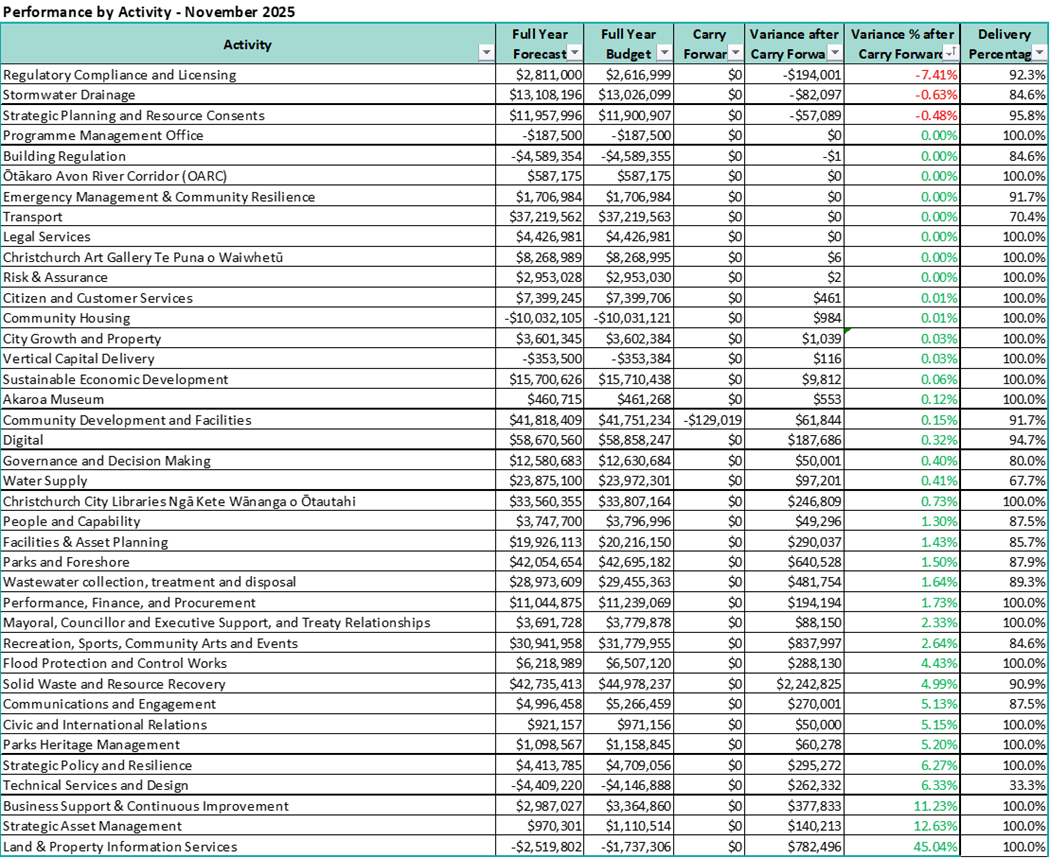Open the Delivery Percentage filter button
Image resolution: width=1050 pixels, height=858 pixels.
(x=1038, y=54)
